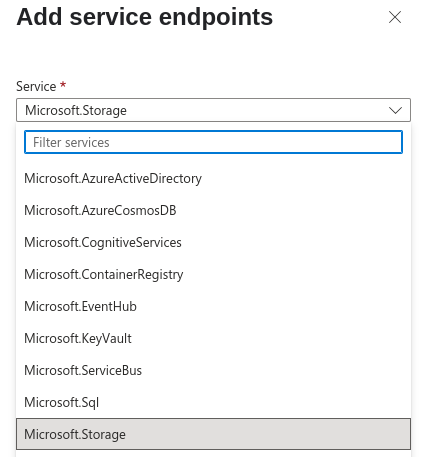The height and width of the screenshot is (457, 424).
Task: Choose Microsoft.Sql from the service list
Action: 213,402
